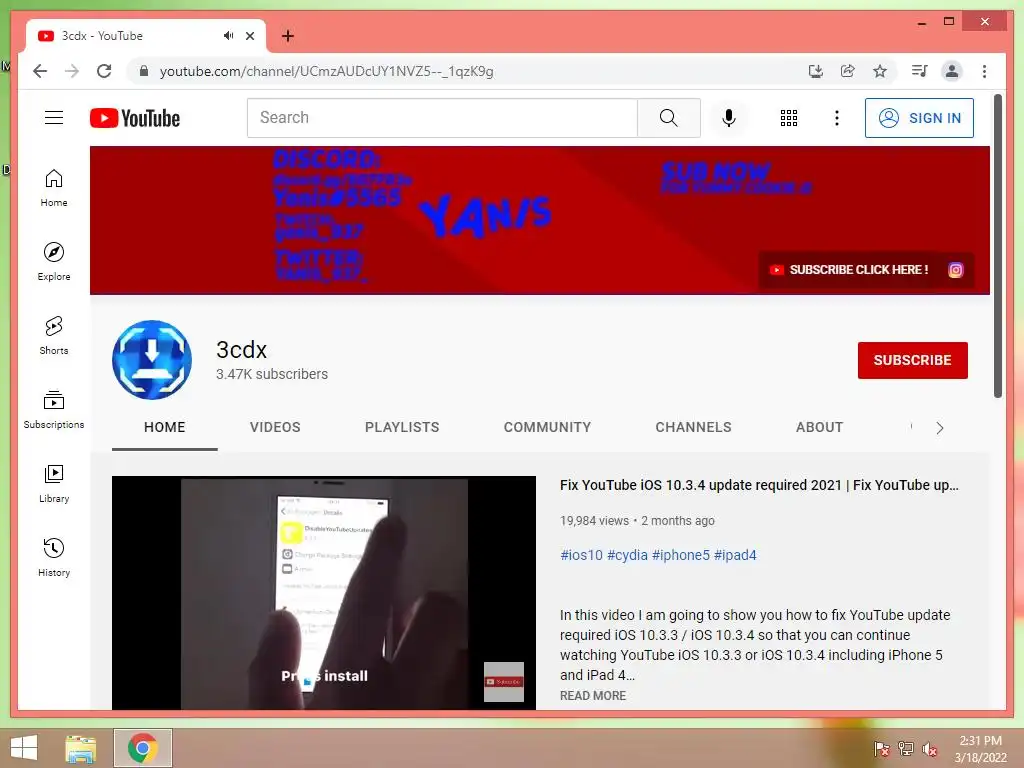Viewport: 1024px width, 768px height.
Task: Start voice search with microphone icon
Action: pyautogui.click(x=729, y=118)
